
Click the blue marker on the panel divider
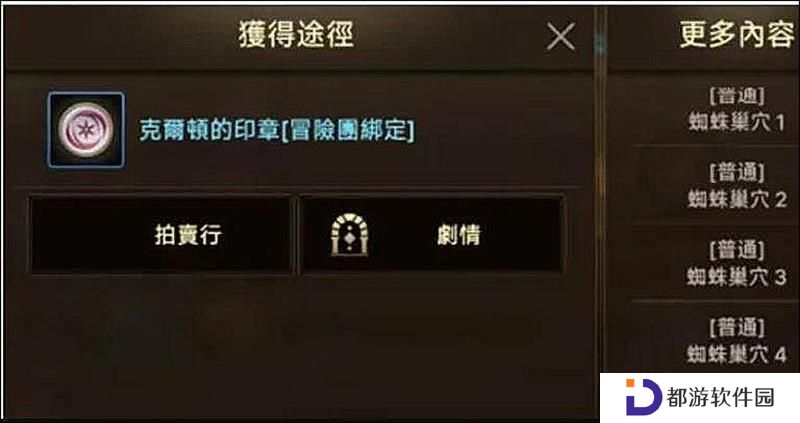coord(601,45)
